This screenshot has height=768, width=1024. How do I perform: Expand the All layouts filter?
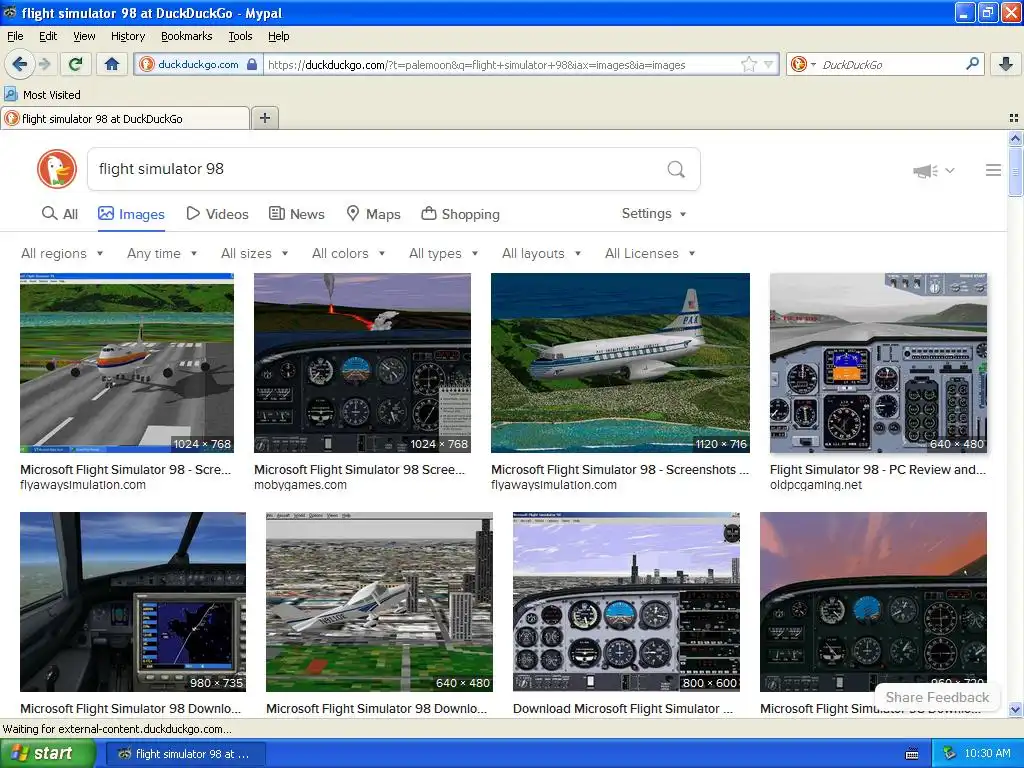click(x=541, y=253)
